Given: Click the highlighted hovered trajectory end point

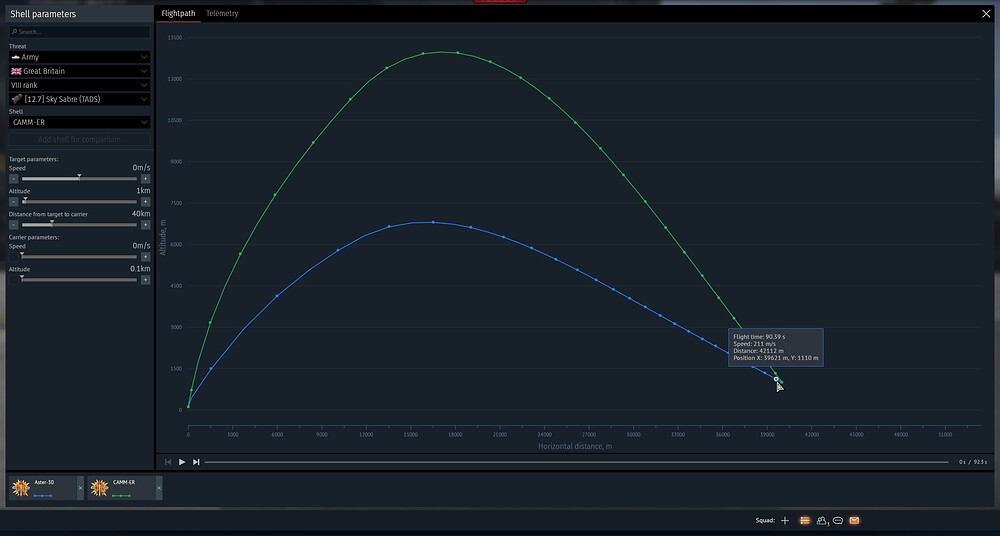Looking at the screenshot, I should [776, 379].
